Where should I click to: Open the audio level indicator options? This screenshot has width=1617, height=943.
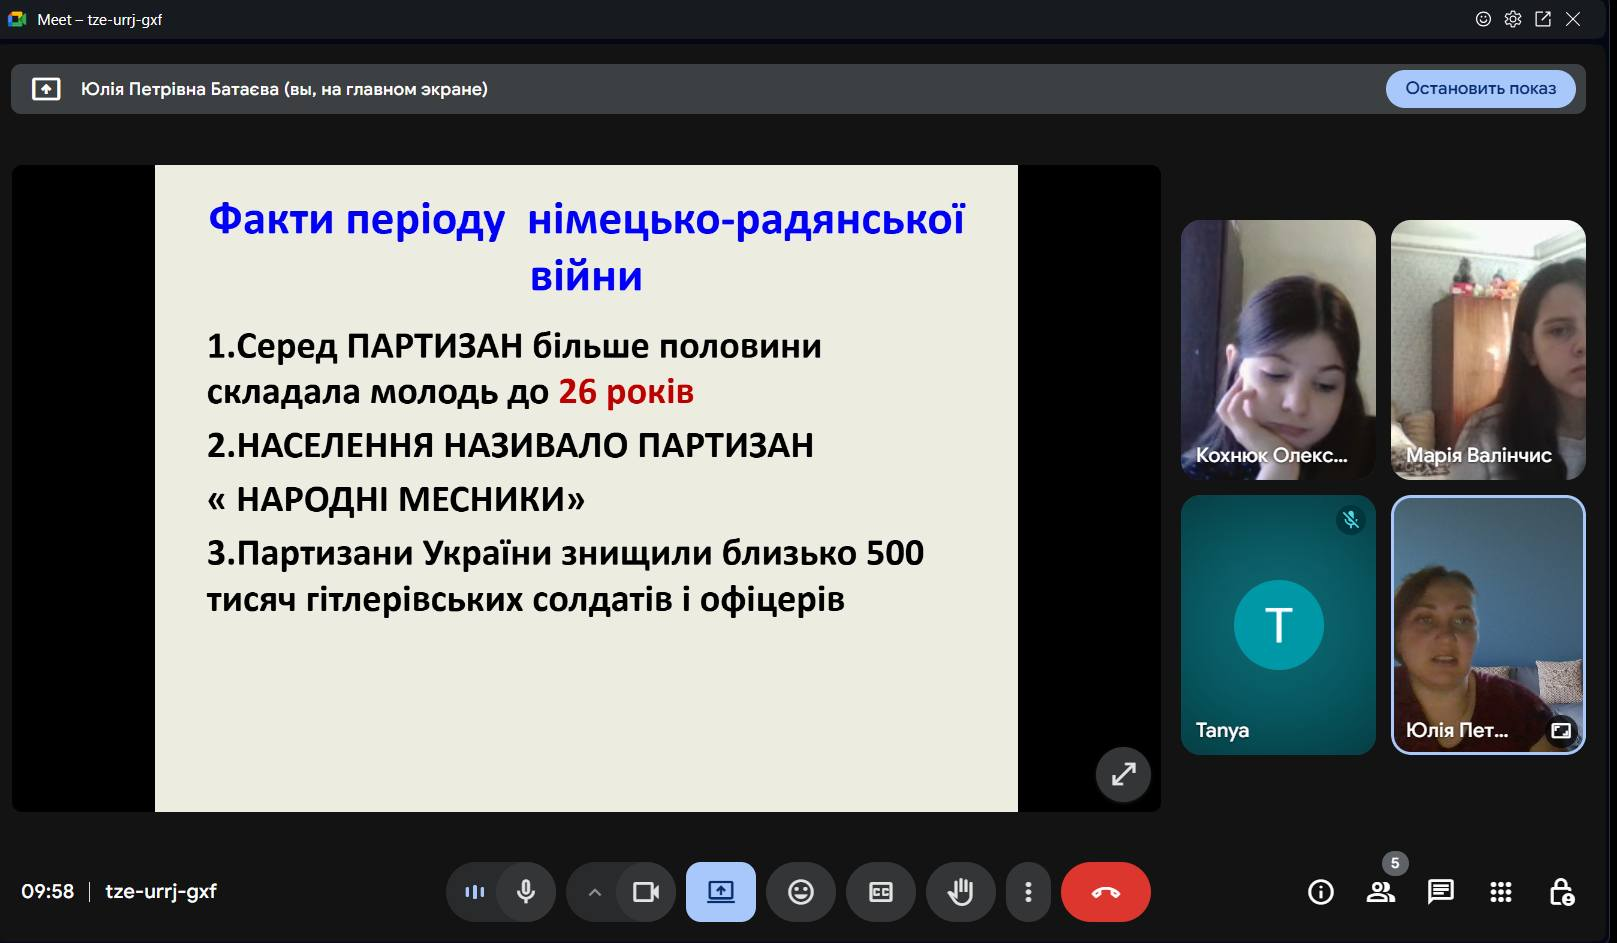[474, 892]
